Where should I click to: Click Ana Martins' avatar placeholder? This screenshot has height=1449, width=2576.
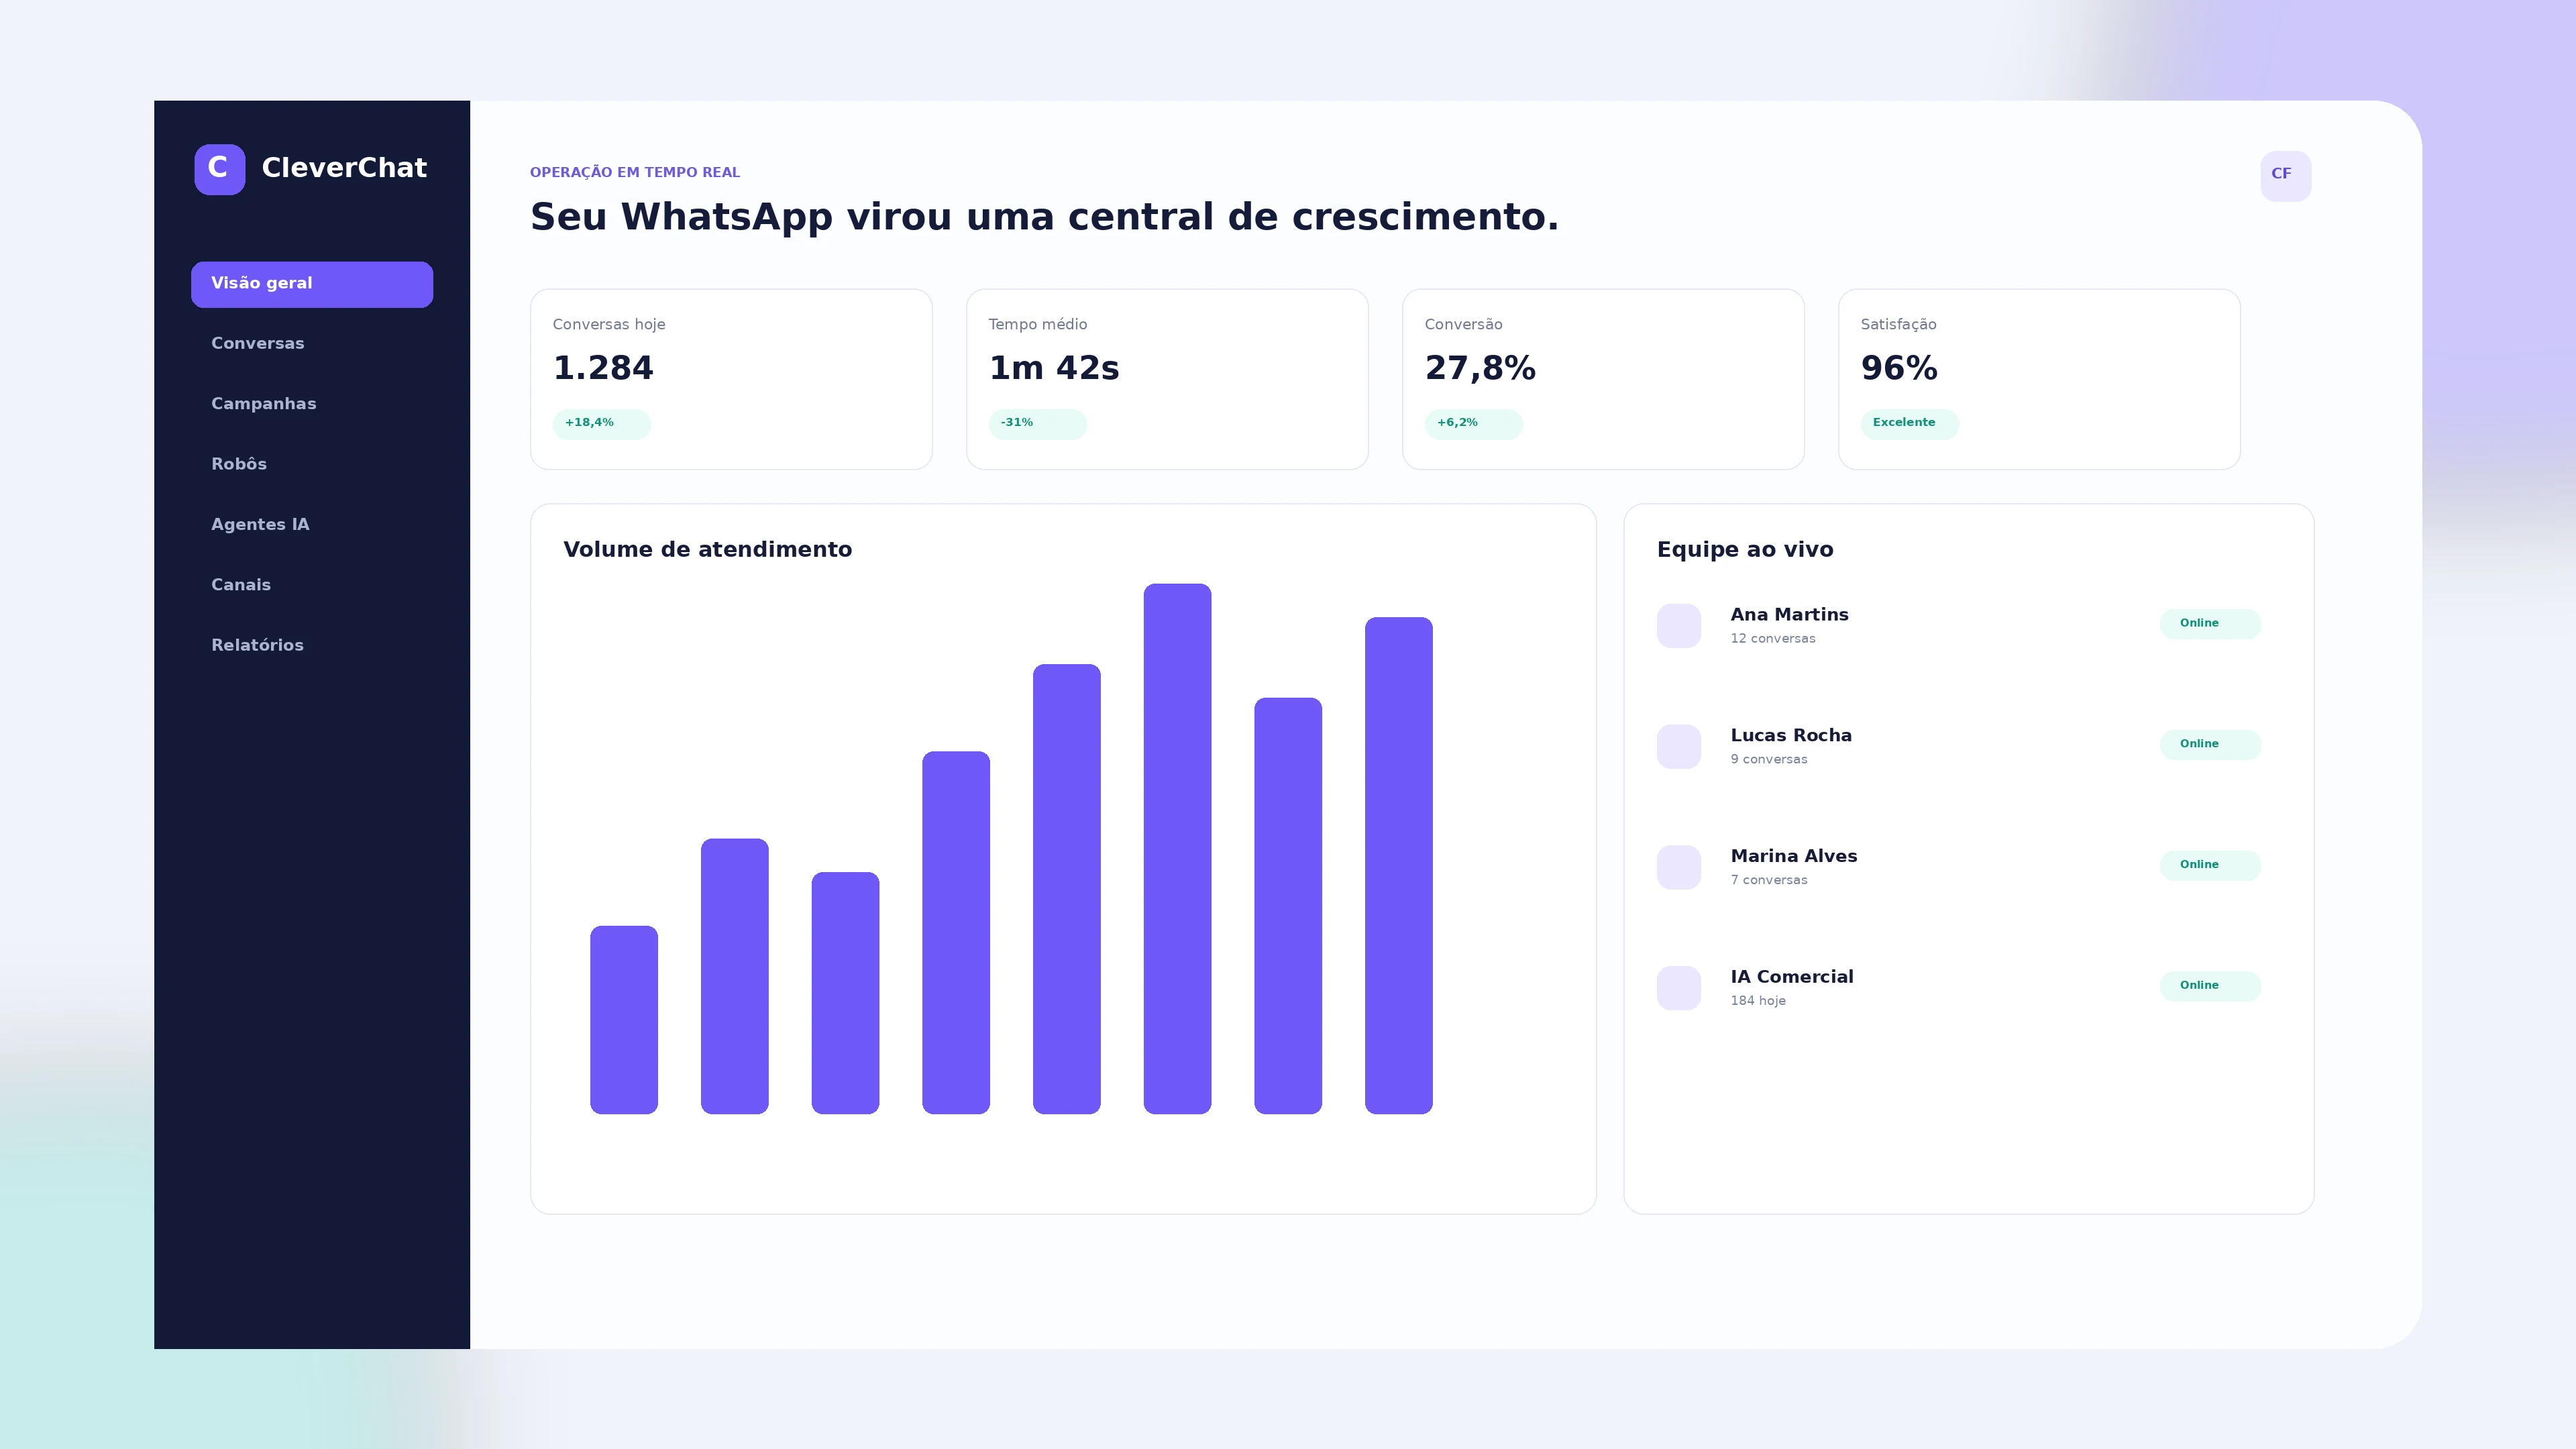1679,626
